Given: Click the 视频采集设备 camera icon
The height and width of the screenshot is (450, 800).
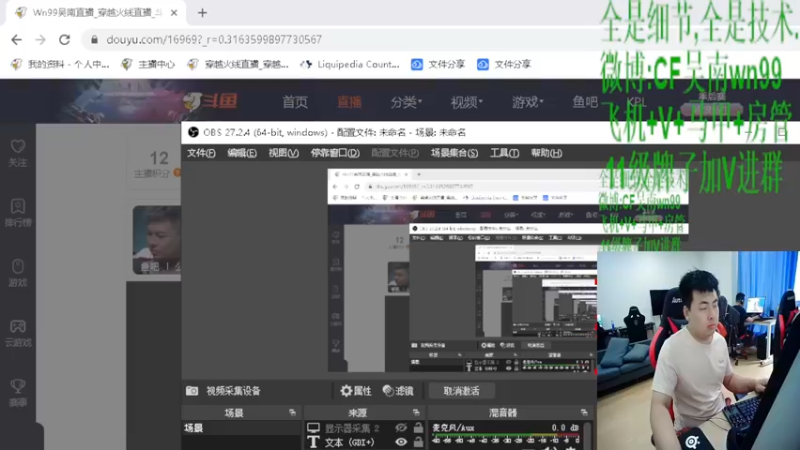Looking at the screenshot, I should point(192,391).
